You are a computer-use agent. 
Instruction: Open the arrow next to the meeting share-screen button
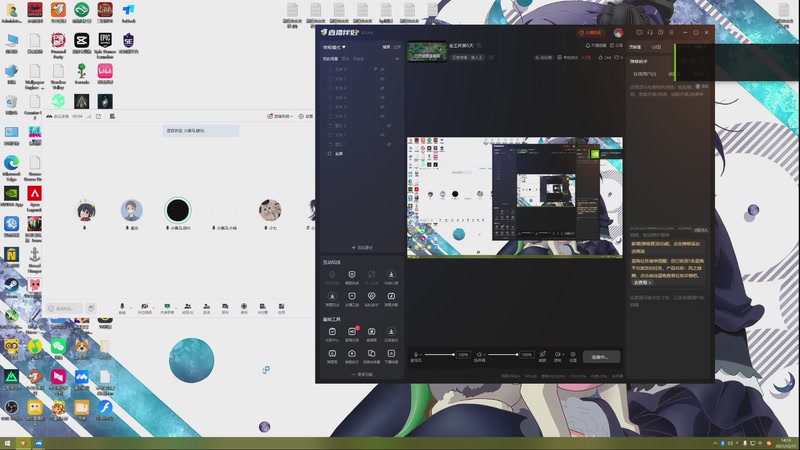coord(175,307)
